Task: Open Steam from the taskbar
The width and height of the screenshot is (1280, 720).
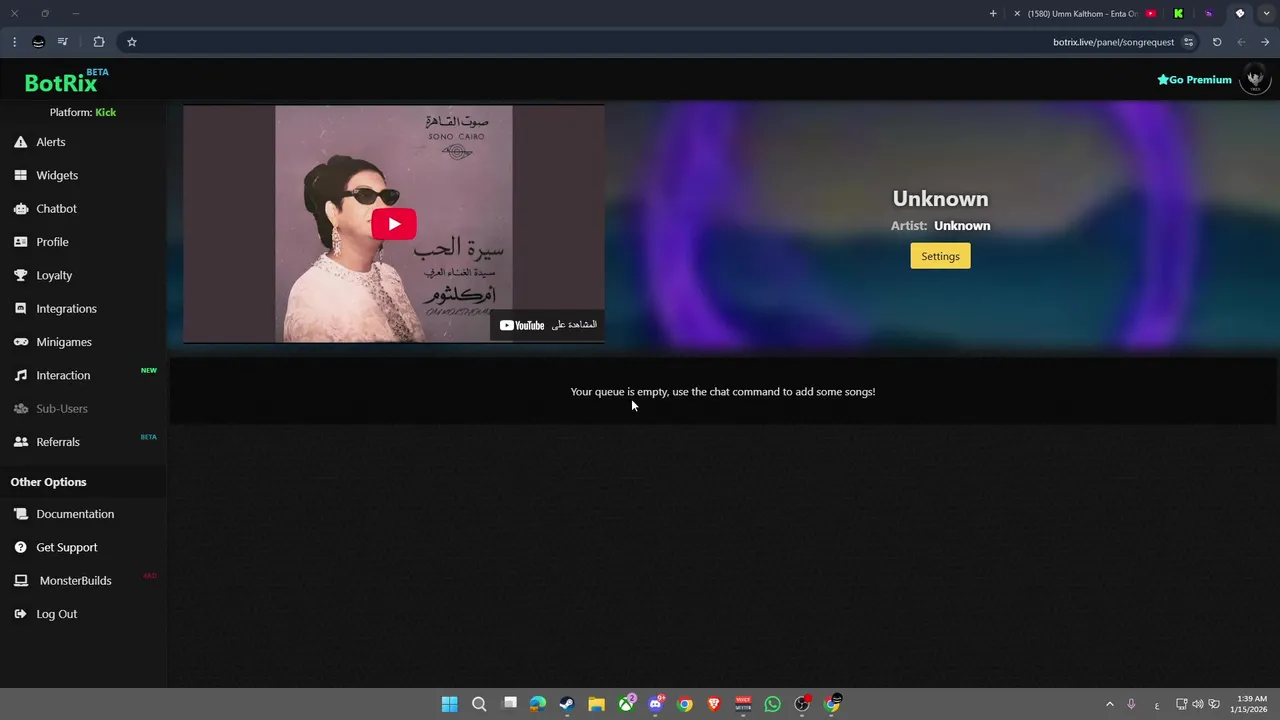Action: (567, 704)
